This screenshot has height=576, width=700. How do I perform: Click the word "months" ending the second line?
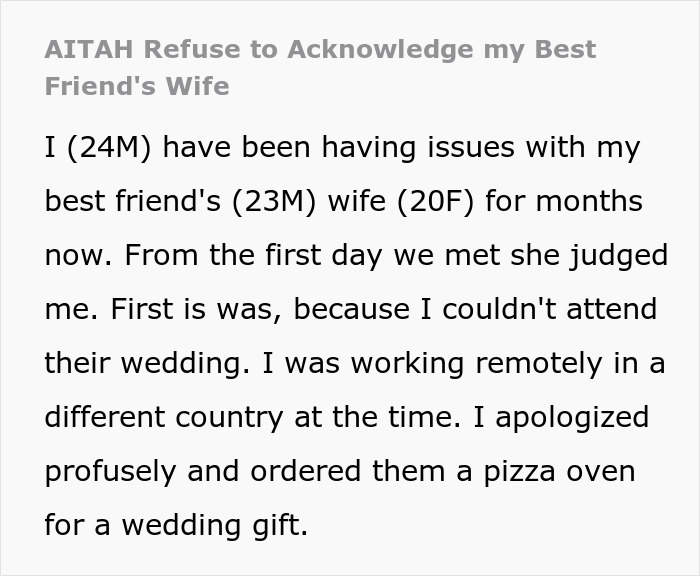(589, 201)
